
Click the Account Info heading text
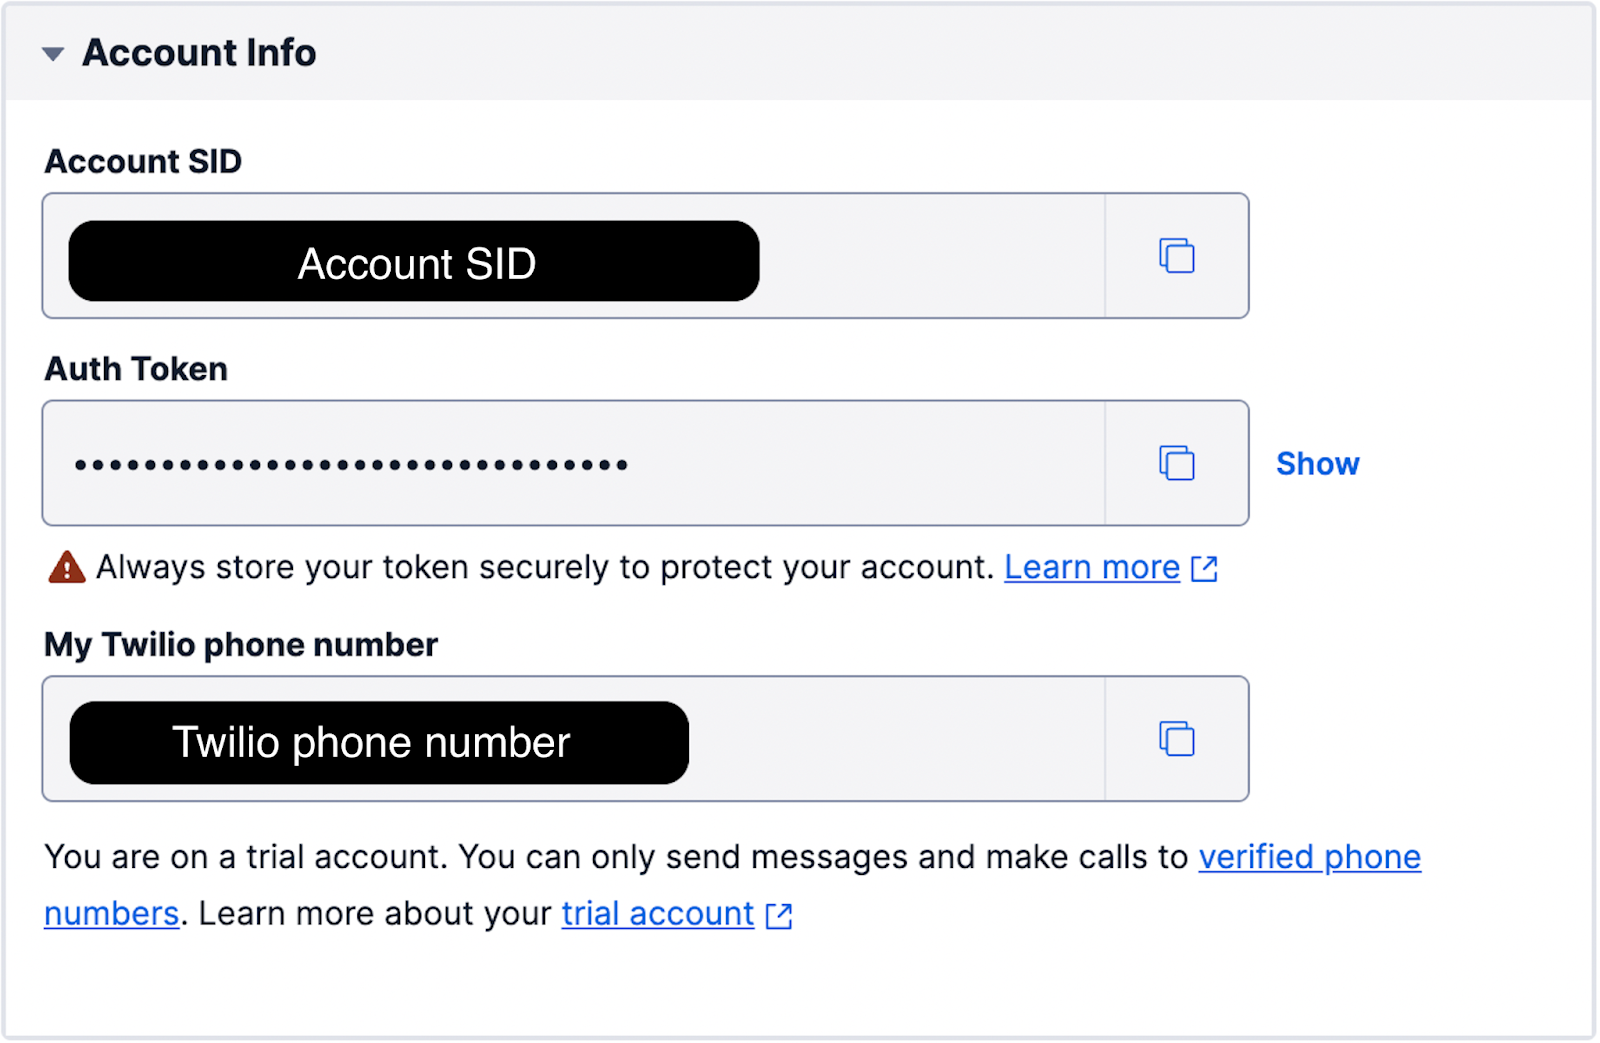(199, 53)
